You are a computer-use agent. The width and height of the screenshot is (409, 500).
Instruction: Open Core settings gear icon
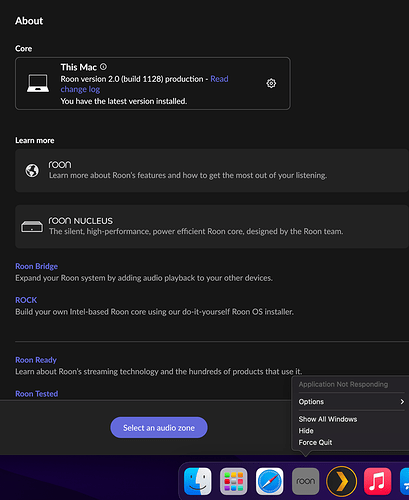point(271,83)
